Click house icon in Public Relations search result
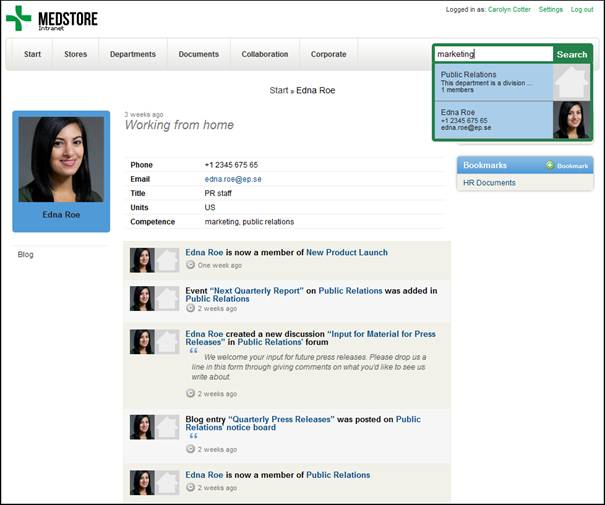605x505 pixels. pos(572,82)
